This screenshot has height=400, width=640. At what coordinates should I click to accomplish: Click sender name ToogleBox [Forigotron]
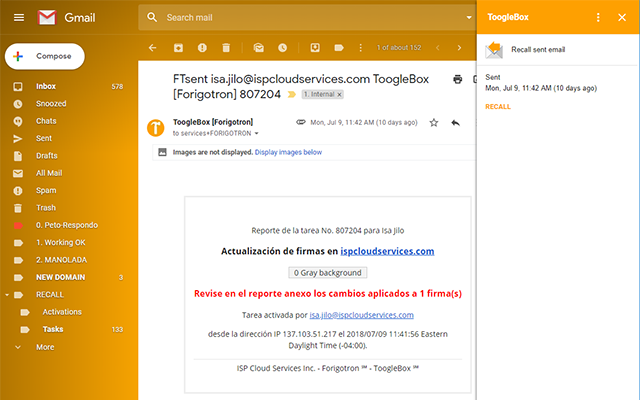pyautogui.click(x=213, y=122)
